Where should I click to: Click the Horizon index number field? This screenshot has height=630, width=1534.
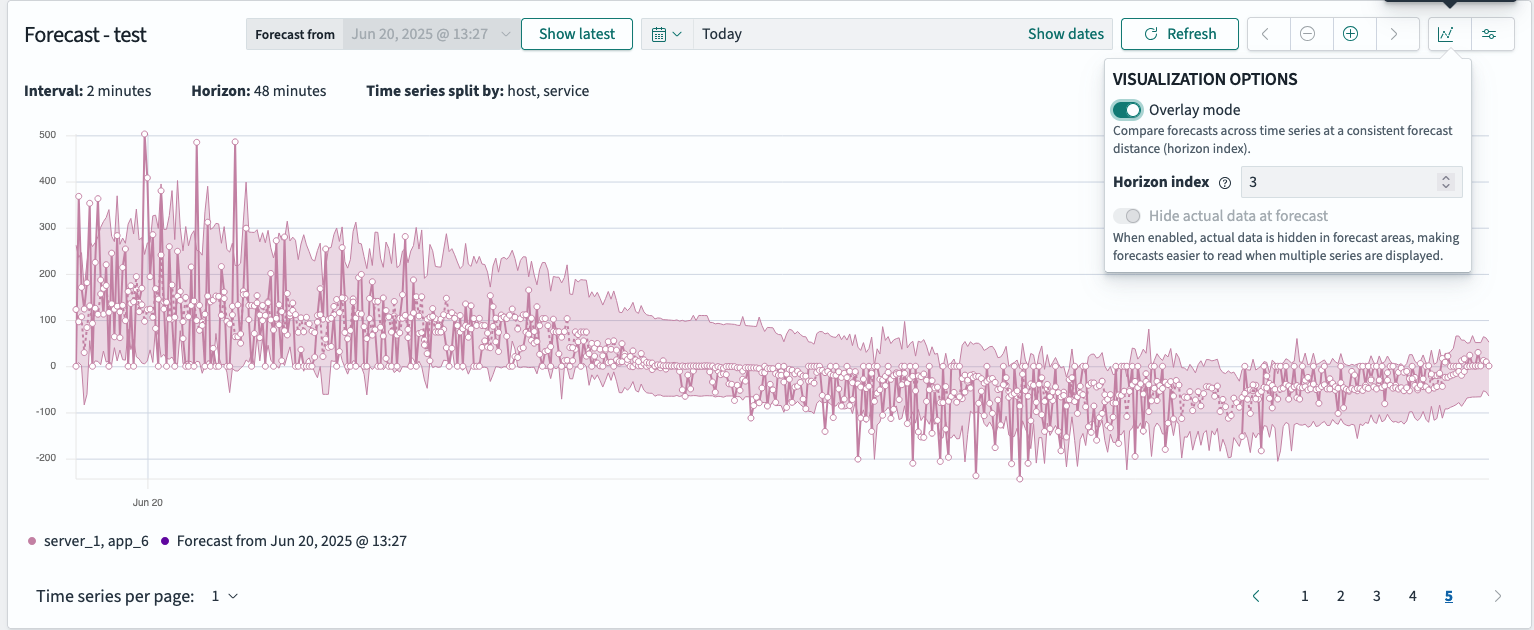1335,182
